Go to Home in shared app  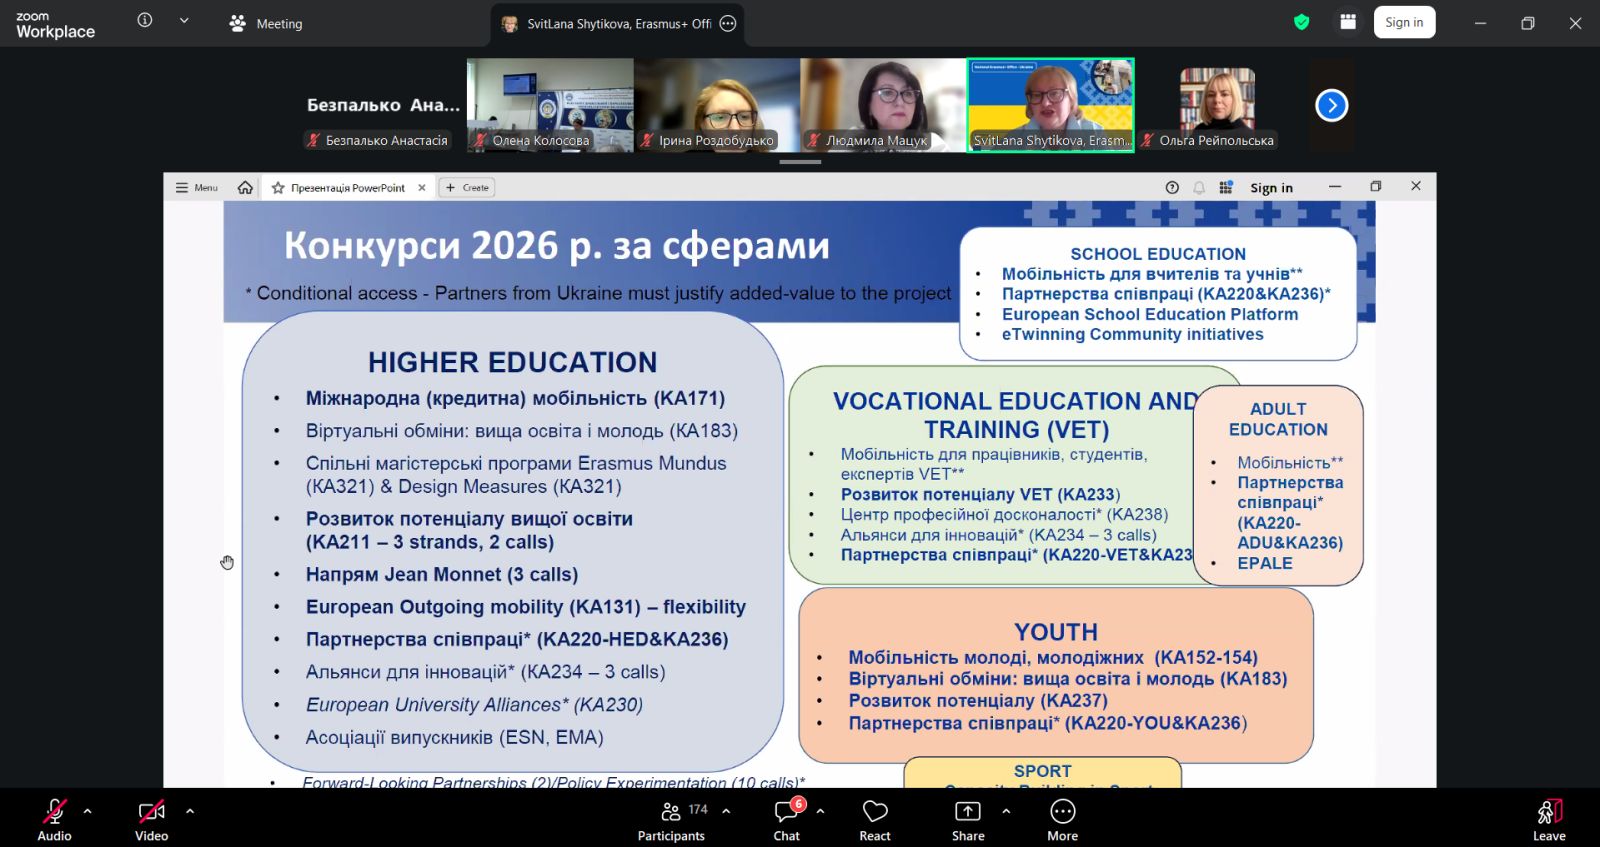(245, 187)
